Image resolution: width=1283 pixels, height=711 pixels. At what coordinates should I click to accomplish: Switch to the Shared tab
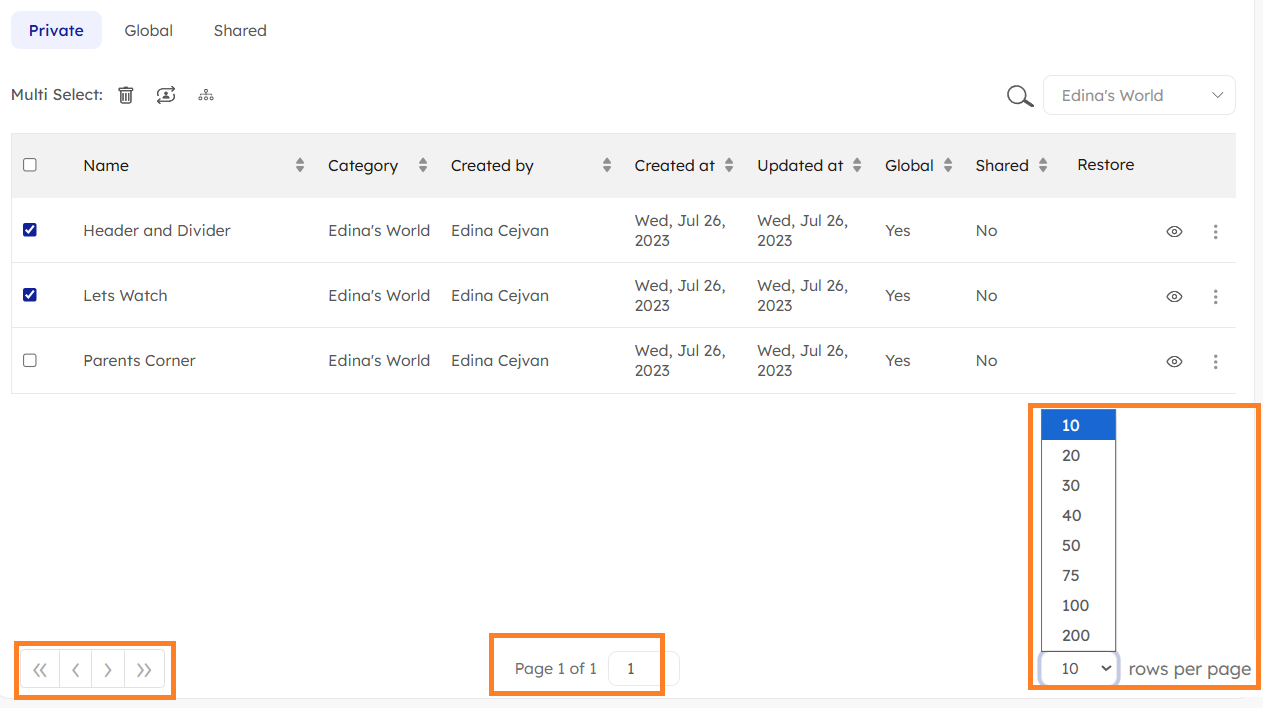pos(240,31)
